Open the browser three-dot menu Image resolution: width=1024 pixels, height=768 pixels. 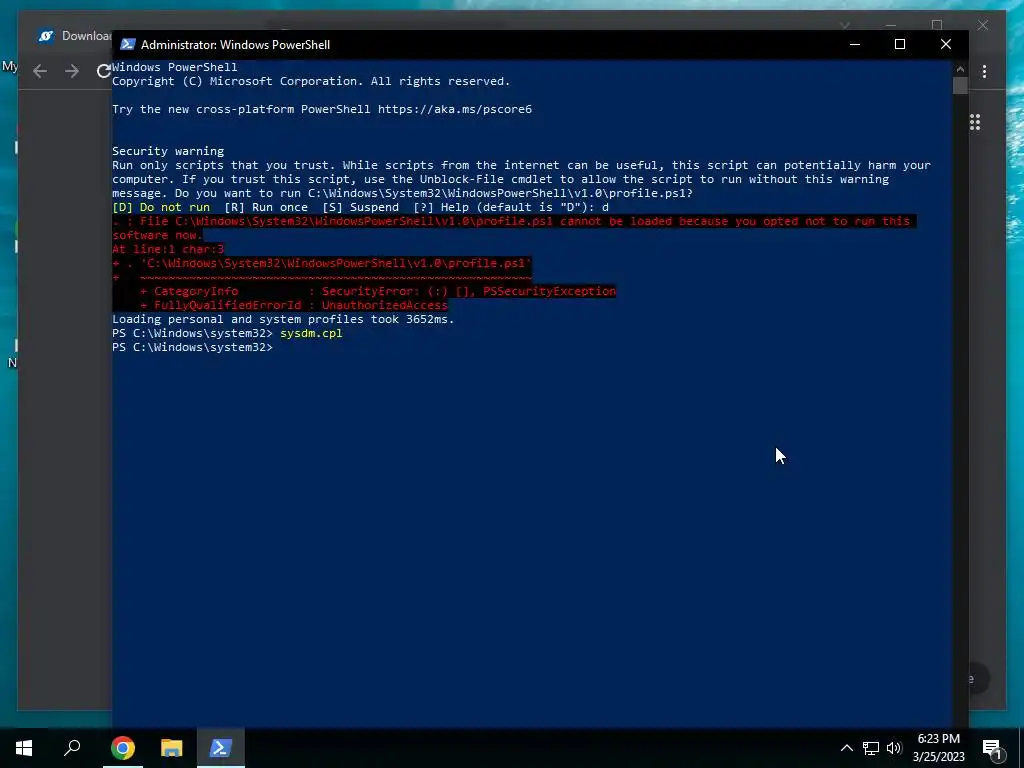coord(984,71)
